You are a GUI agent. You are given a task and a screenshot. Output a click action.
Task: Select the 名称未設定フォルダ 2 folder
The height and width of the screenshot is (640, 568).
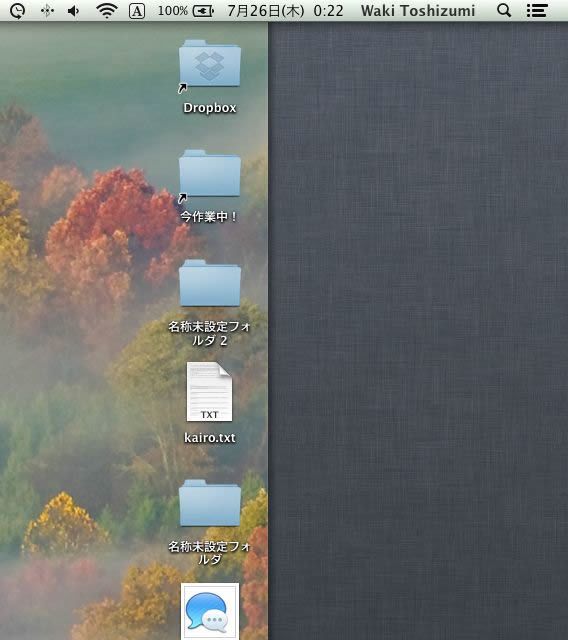coord(210,283)
